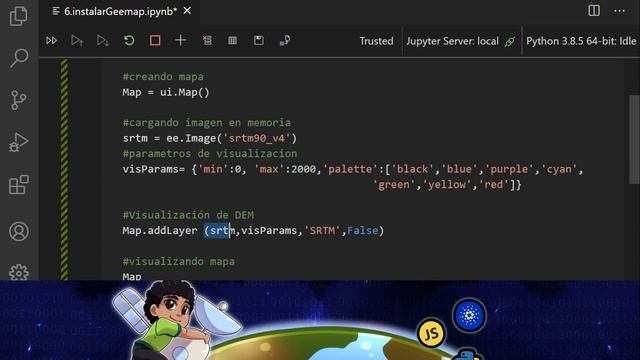Viewport: 640px width, 360px height.
Task: Place cursor in 'Map = ui.Map()' line
Action: click(166, 92)
